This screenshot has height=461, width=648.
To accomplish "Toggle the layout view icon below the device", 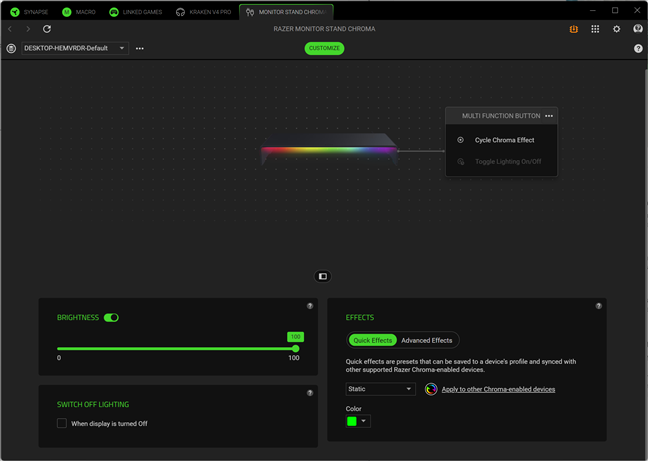I will point(323,276).
